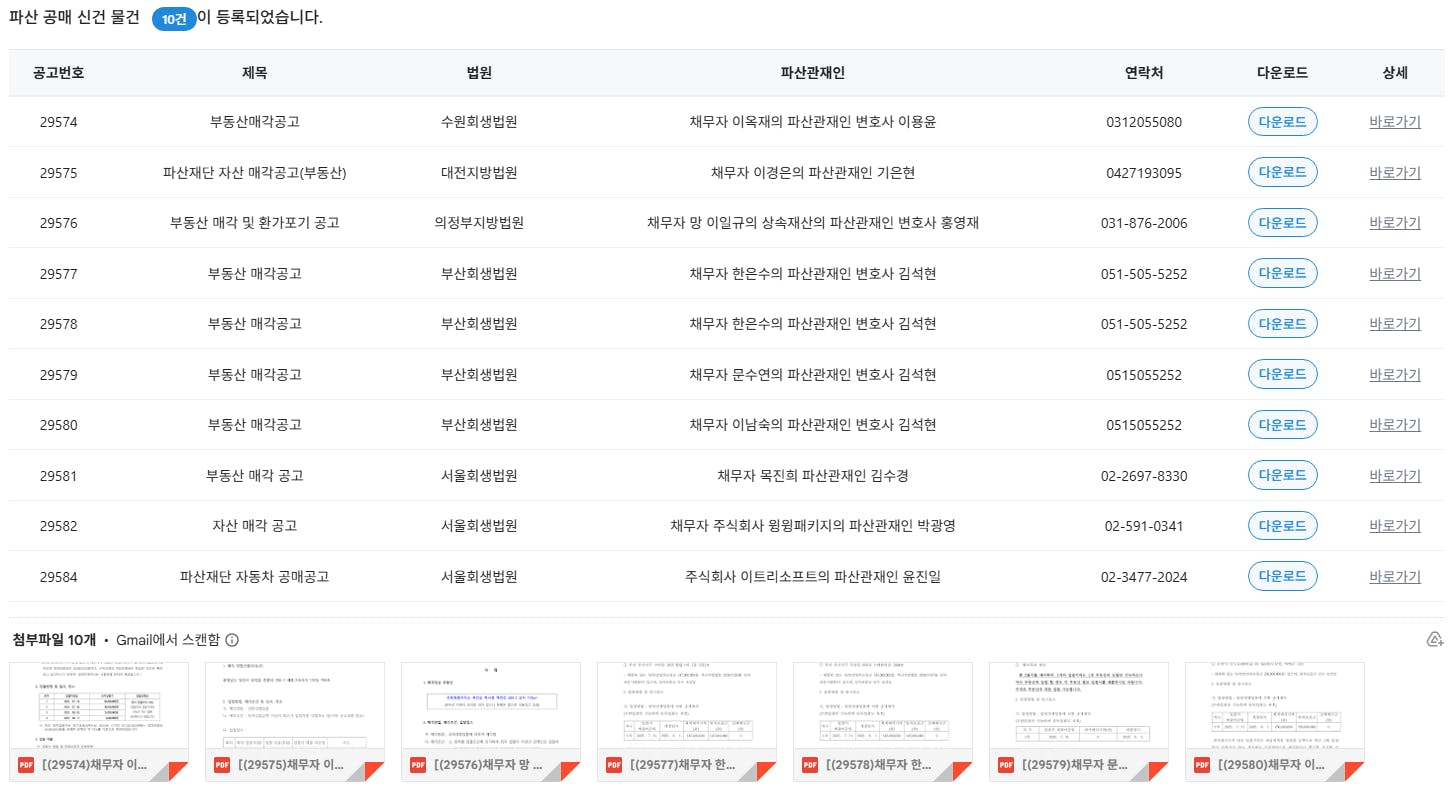The image size is (1452, 792).
Task: Open 바로가기 link for notice 29577
Action: coord(1395,273)
